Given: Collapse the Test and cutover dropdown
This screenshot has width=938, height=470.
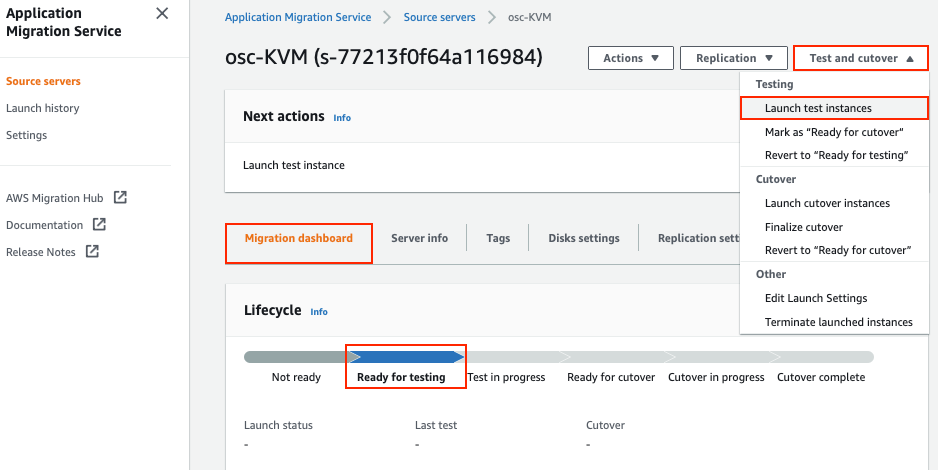Looking at the screenshot, I should click(x=861, y=58).
